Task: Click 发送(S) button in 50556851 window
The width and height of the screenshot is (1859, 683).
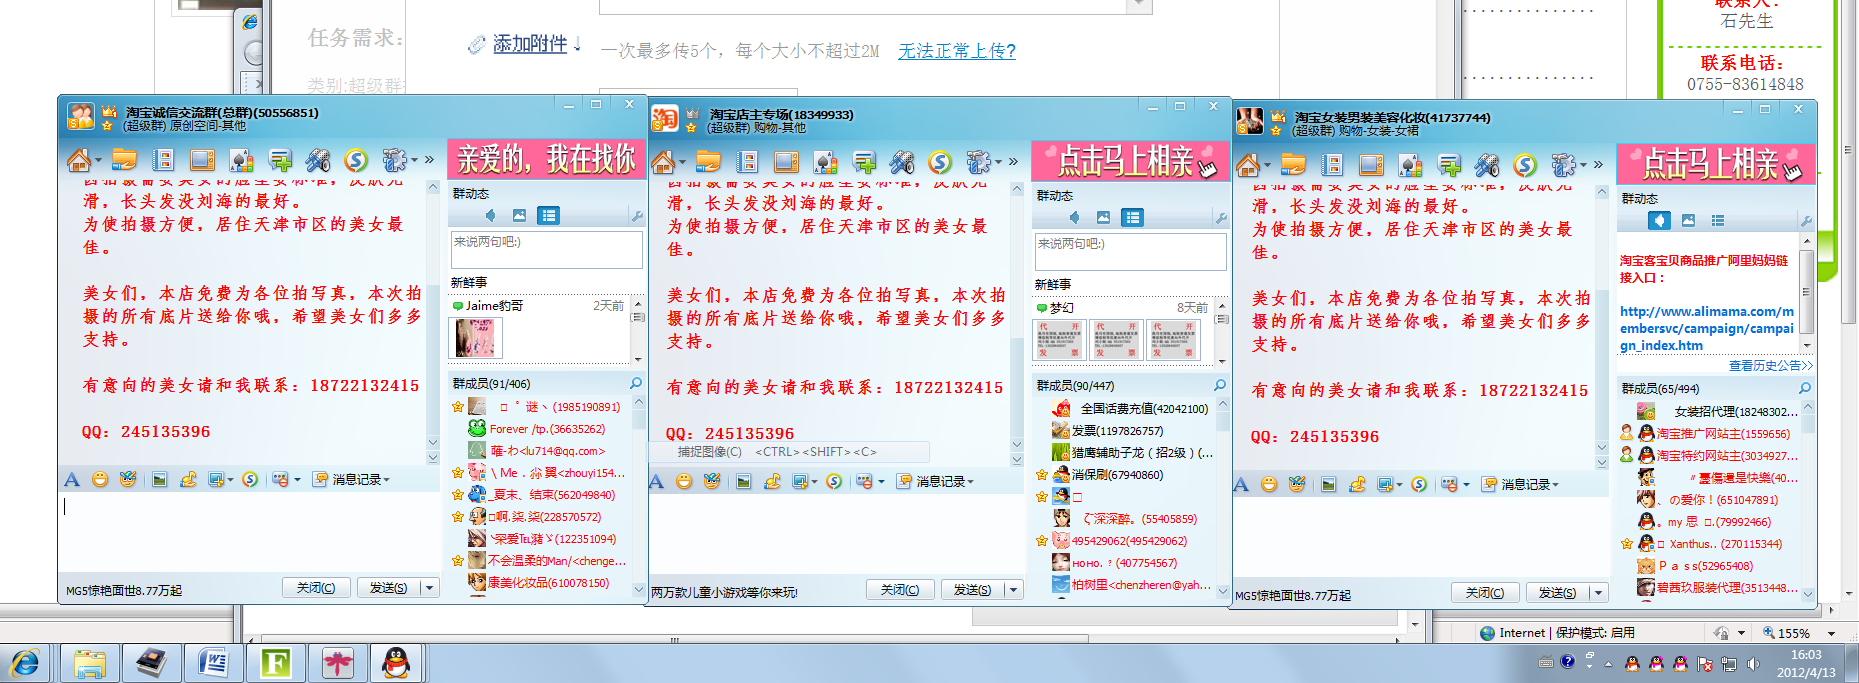Action: [388, 588]
